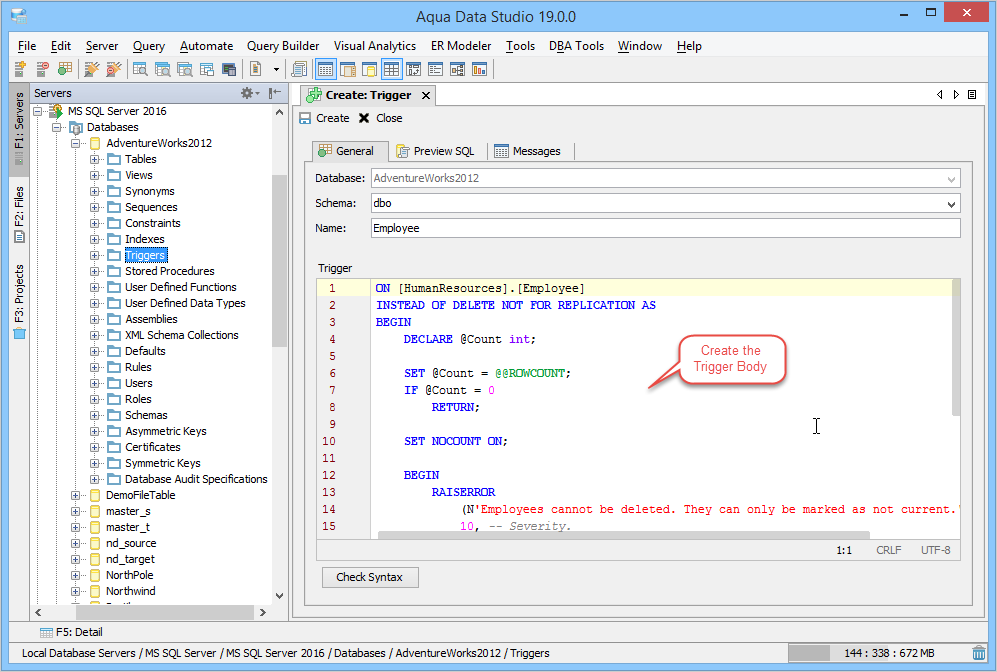Click the Name field containing Employee
Screen dimensions: 997x672
pyautogui.click(x=664, y=228)
